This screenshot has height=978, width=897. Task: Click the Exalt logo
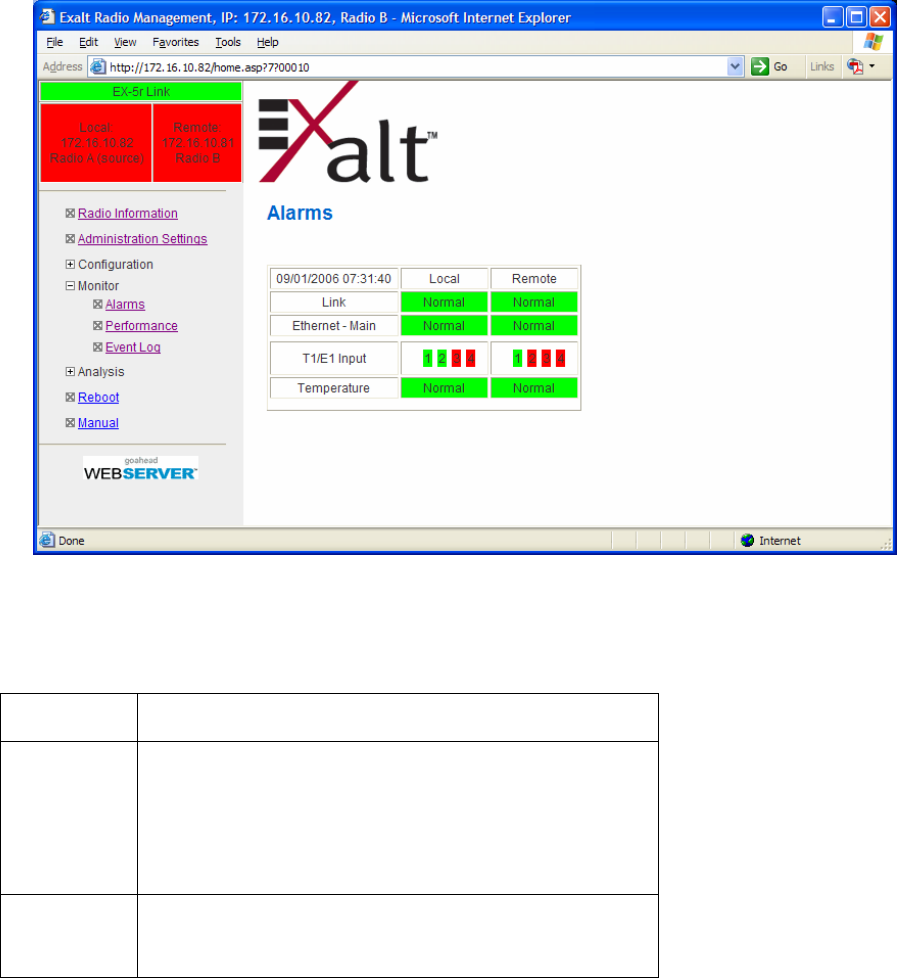pos(347,132)
